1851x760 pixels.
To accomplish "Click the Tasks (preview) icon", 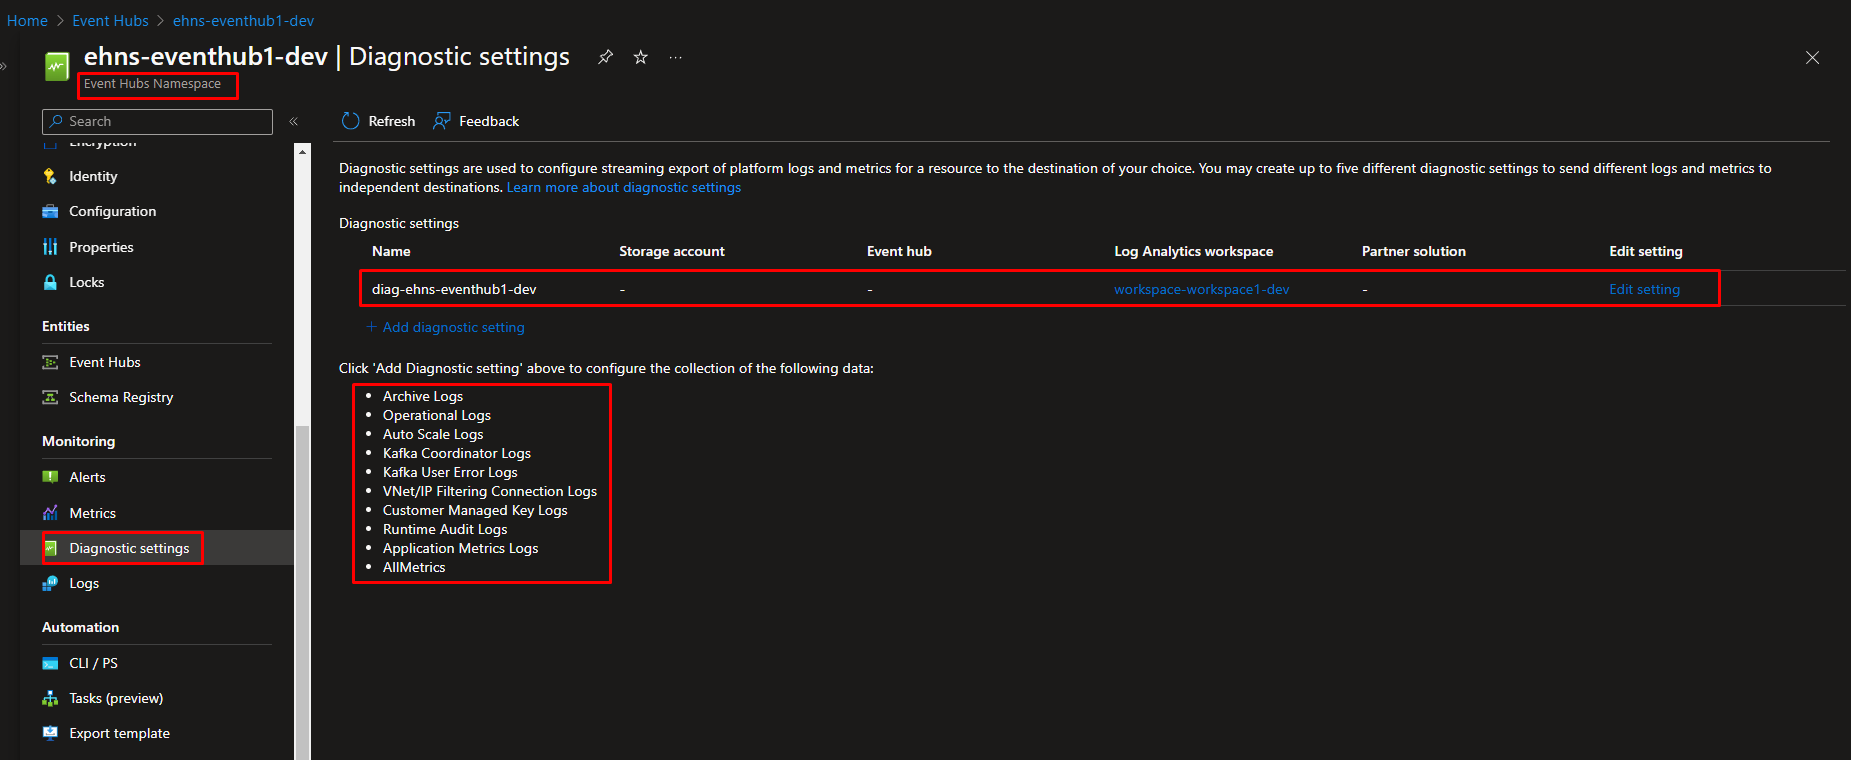I will pyautogui.click(x=50, y=698).
